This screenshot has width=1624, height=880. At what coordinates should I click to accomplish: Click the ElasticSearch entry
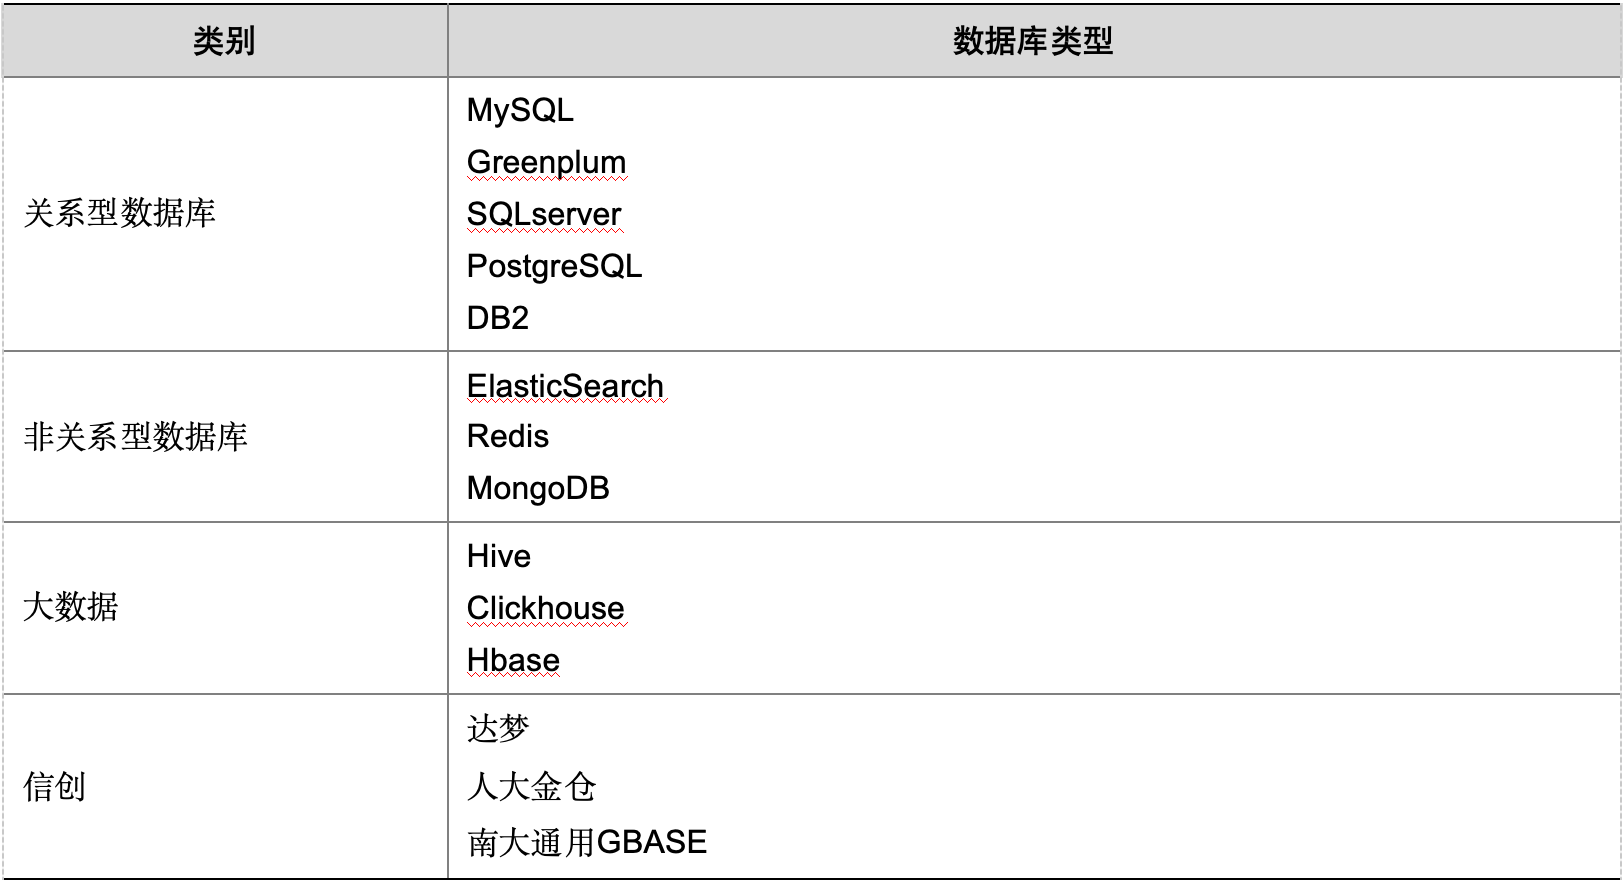tap(565, 386)
